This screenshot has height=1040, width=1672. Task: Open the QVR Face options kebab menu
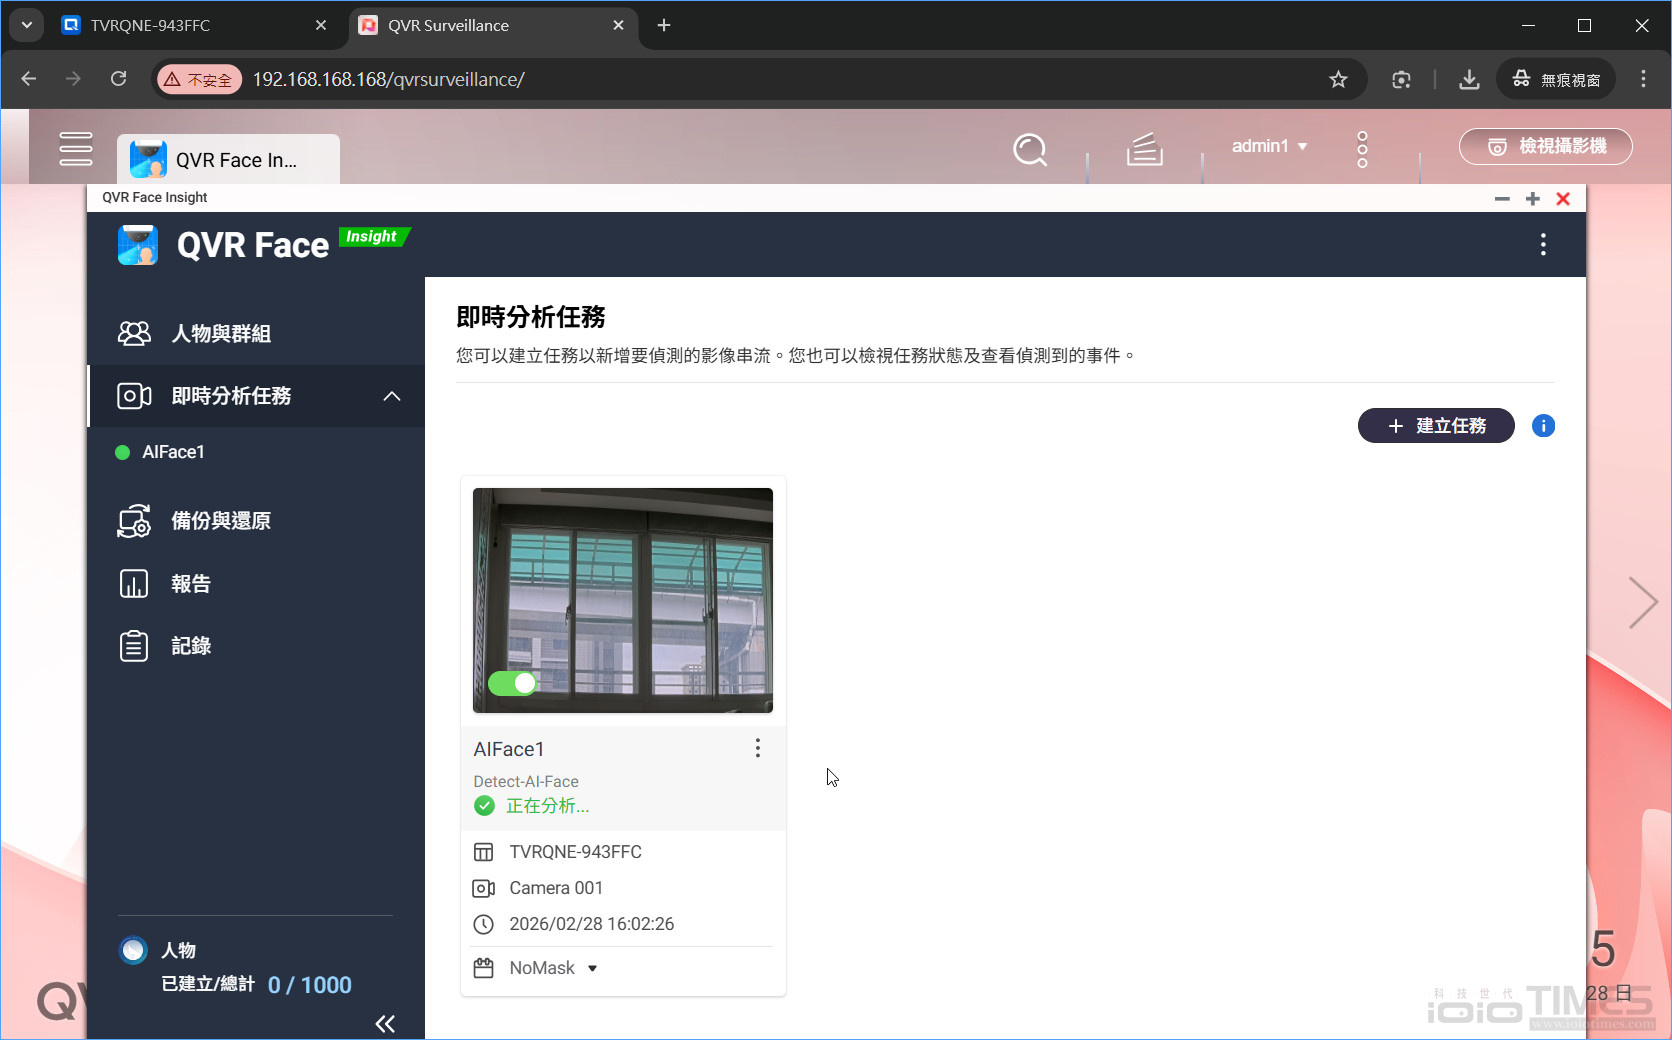tap(1543, 244)
